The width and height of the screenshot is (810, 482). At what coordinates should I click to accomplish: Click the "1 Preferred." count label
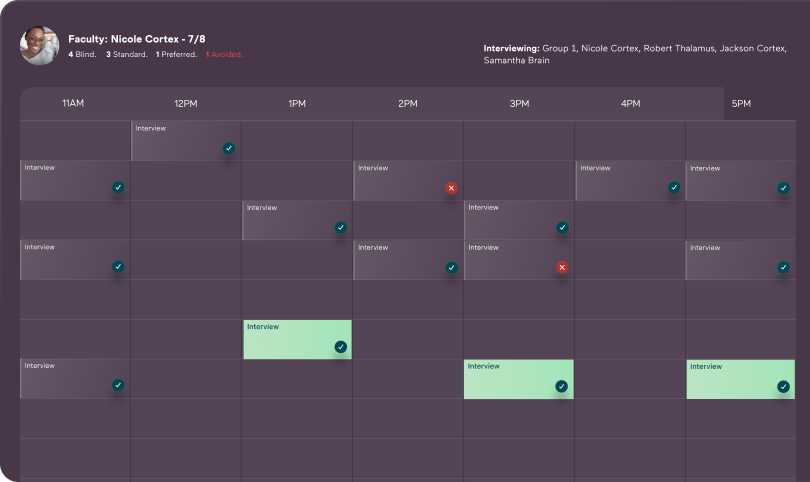(176, 54)
